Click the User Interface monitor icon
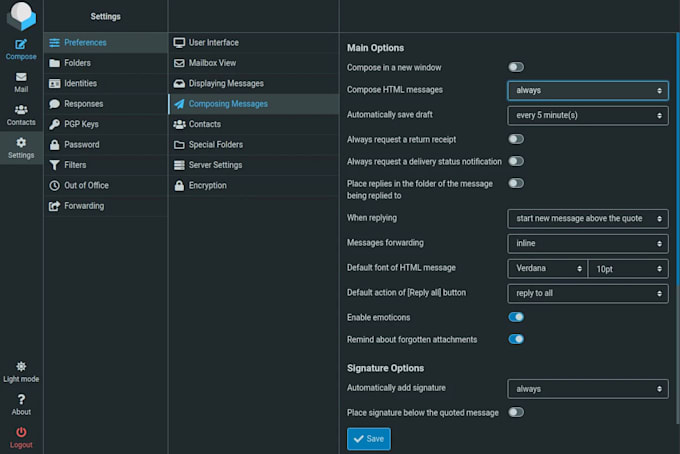 (179, 42)
